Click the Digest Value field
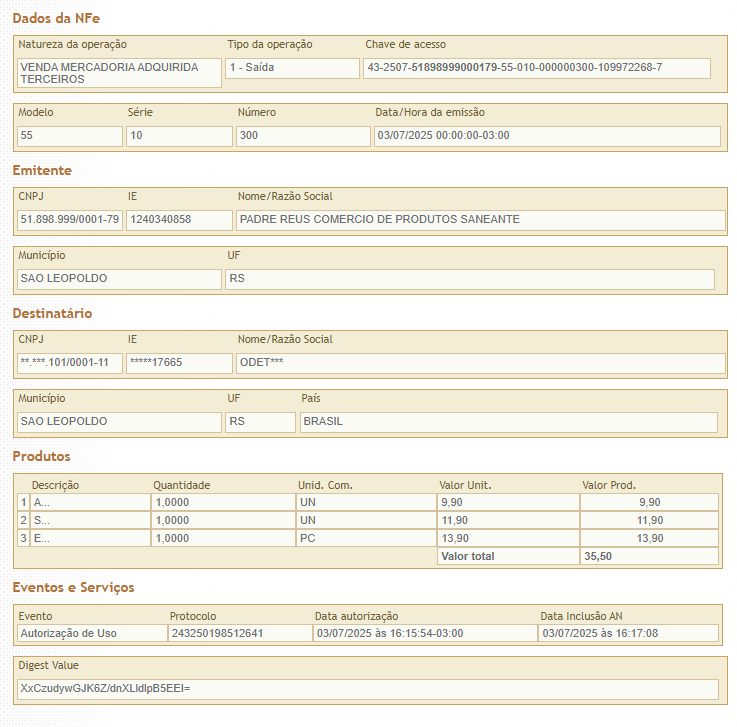The width and height of the screenshot is (737, 727). click(x=368, y=689)
